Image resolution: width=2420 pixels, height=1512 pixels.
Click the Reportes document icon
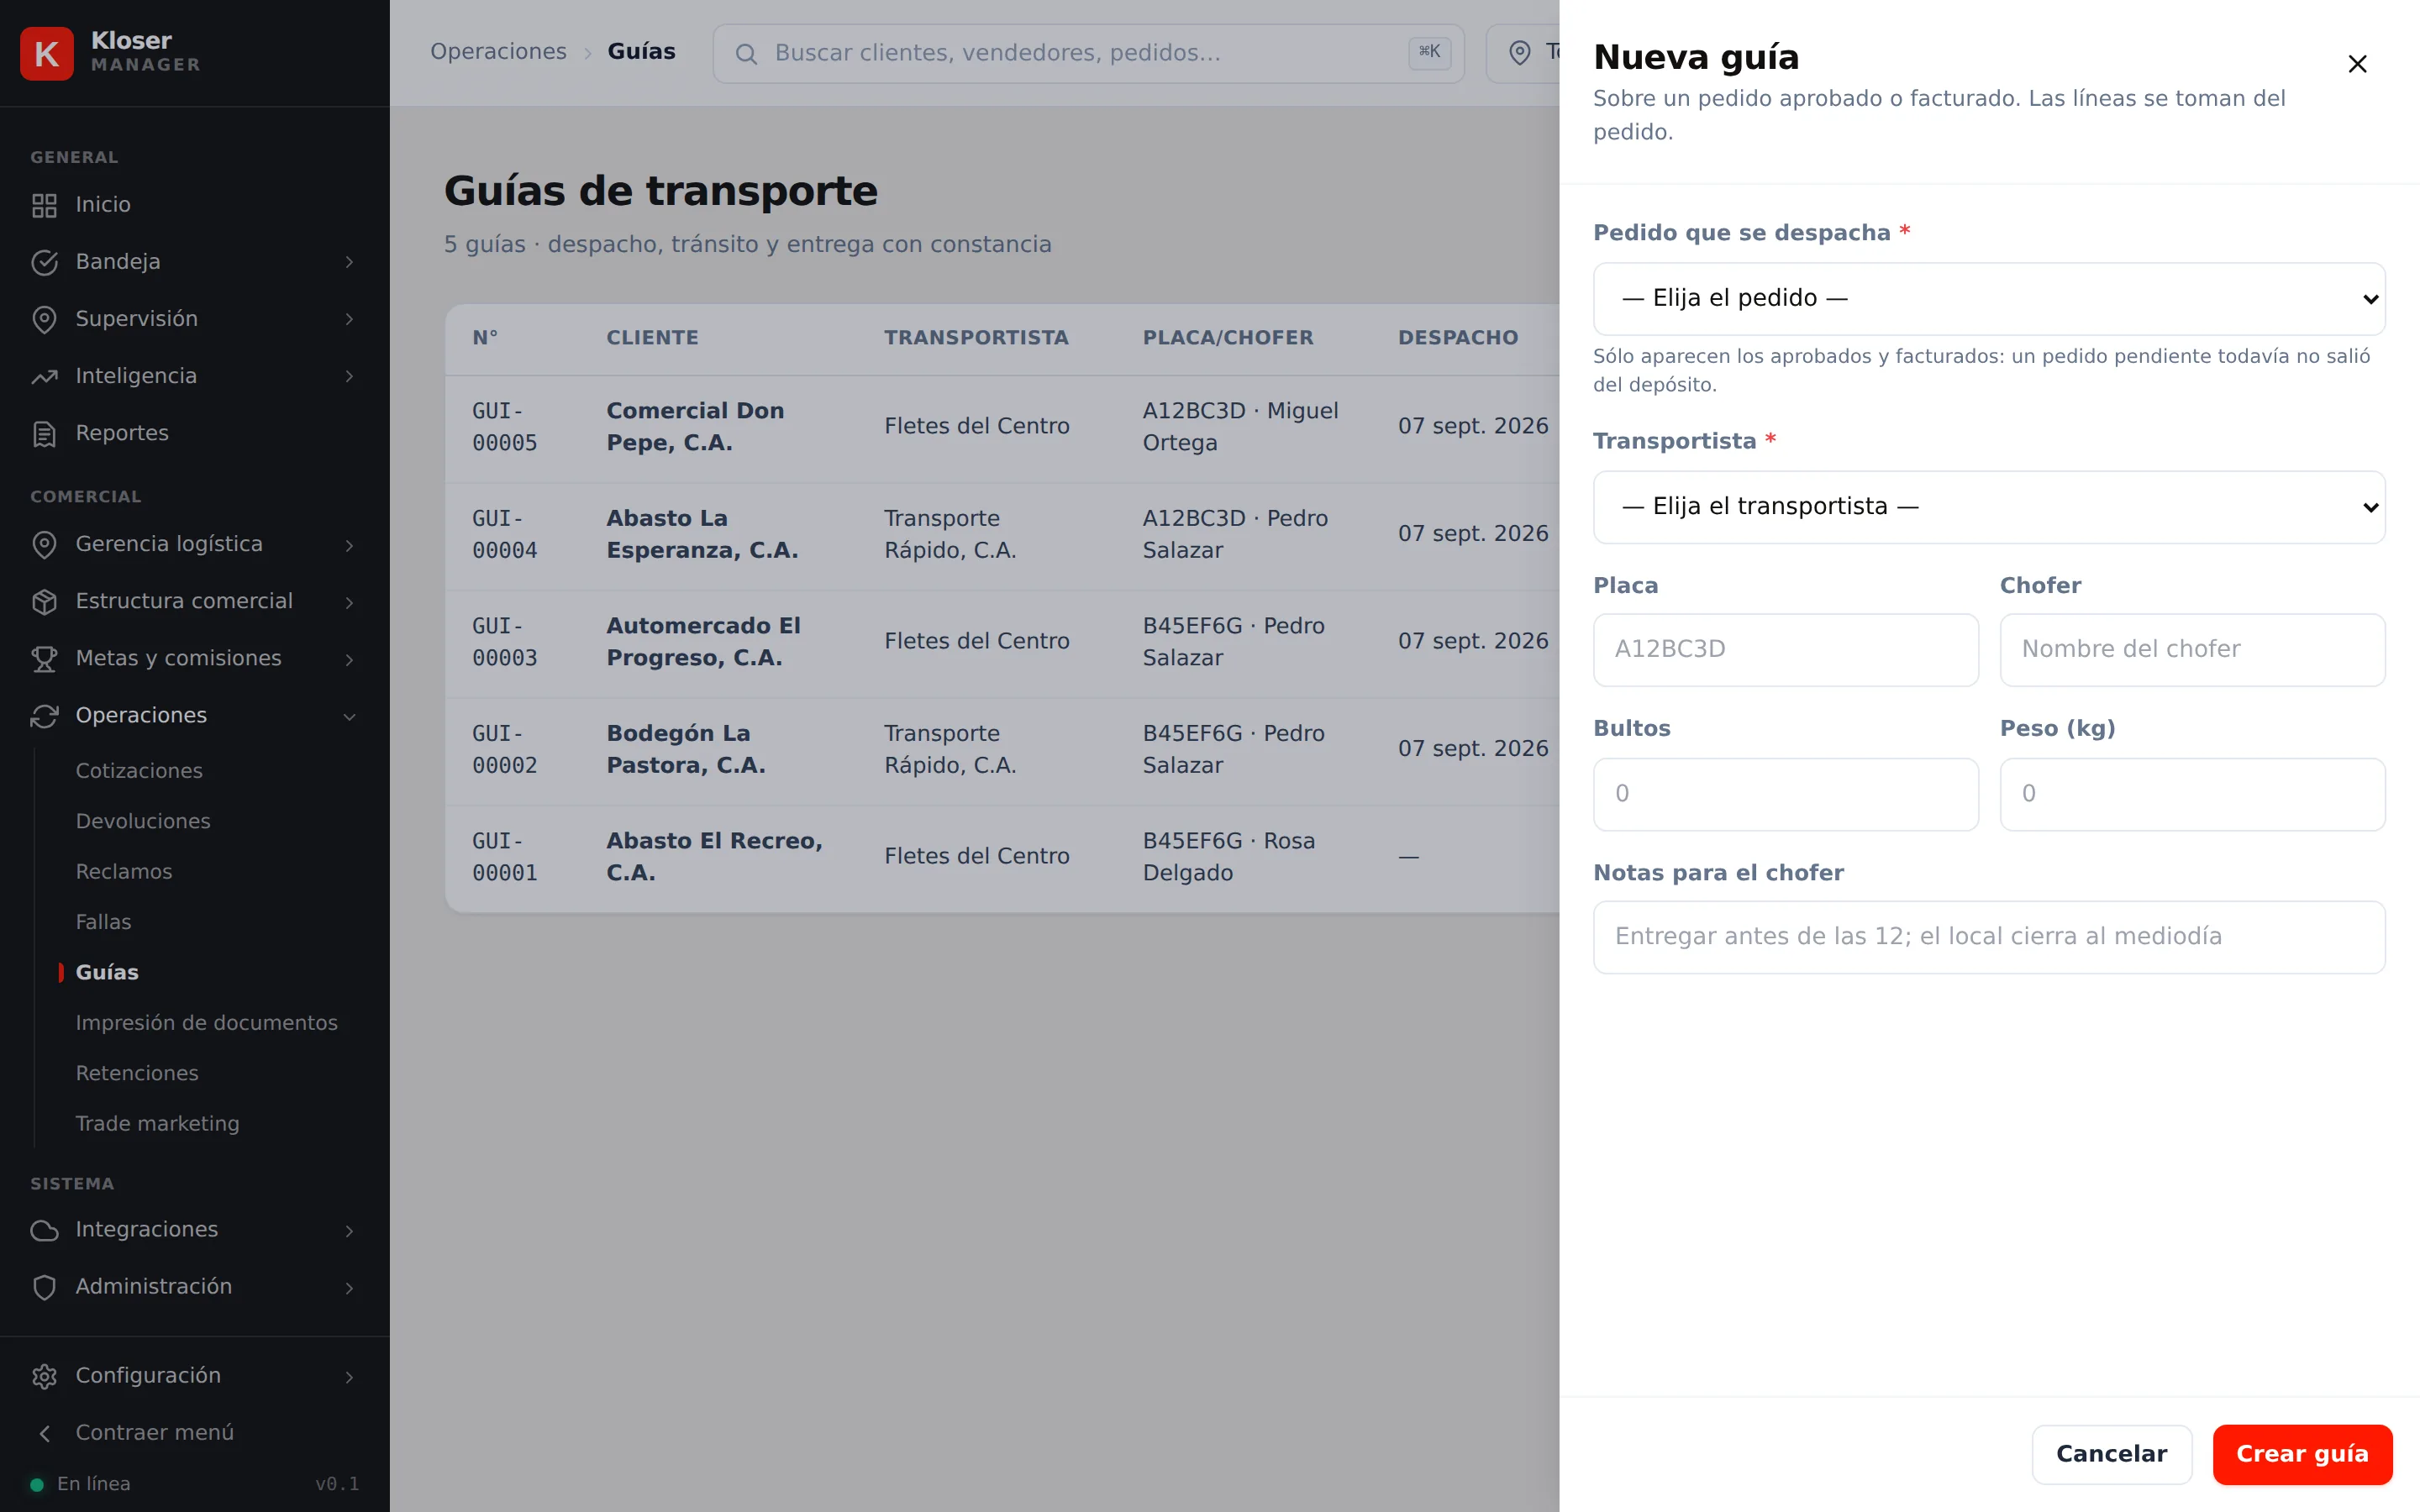pyautogui.click(x=44, y=433)
